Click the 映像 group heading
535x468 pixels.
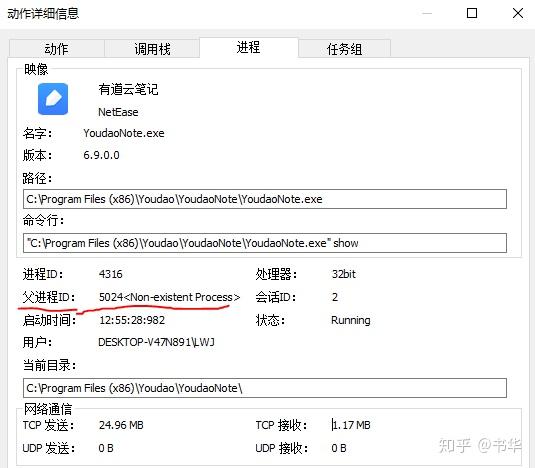click(36, 69)
